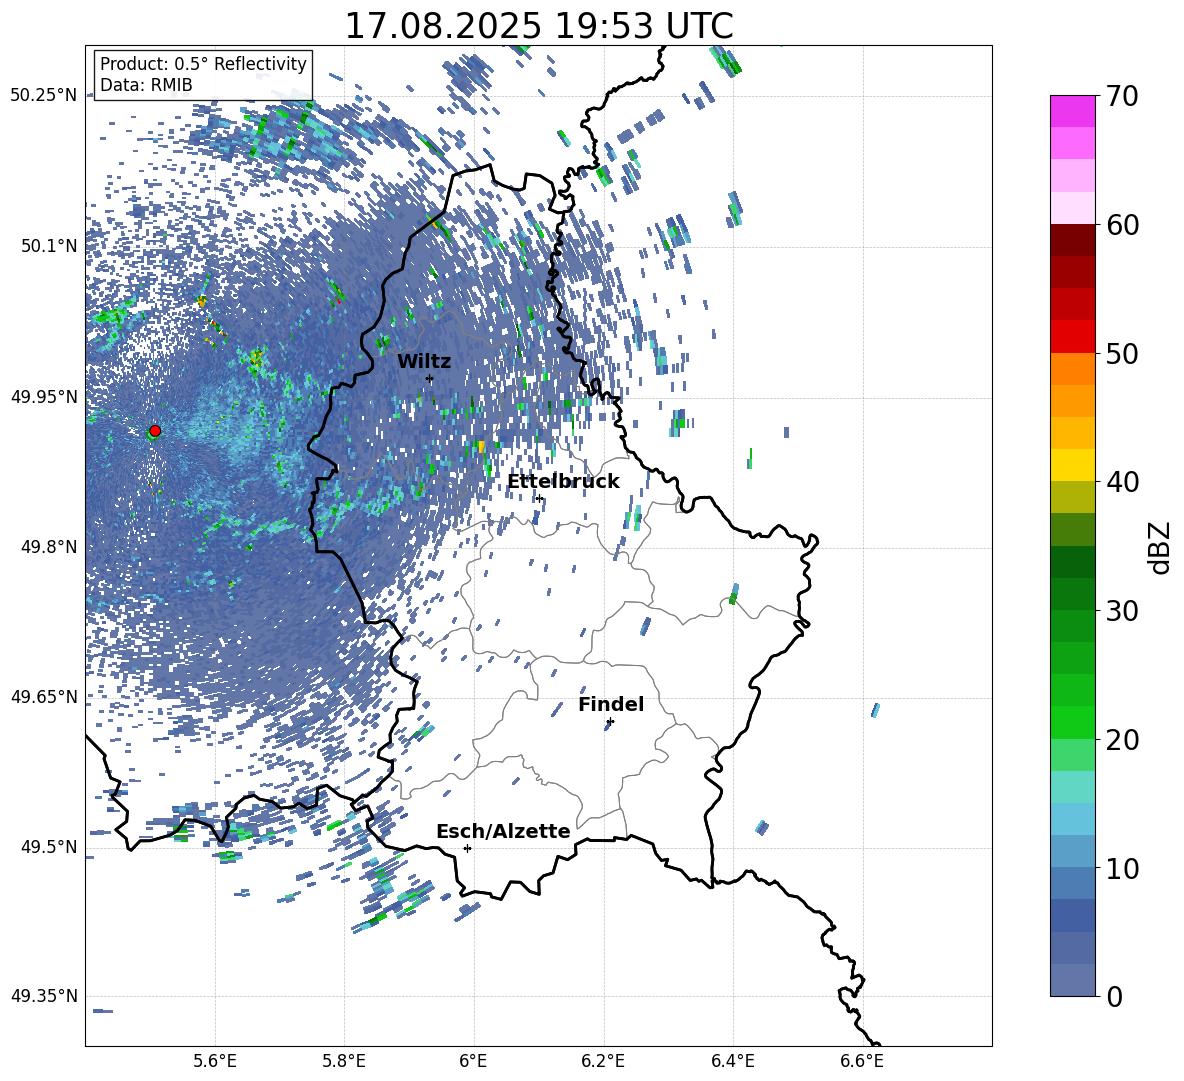Click the Data: RMIB text
Image resolution: width=1184 pixels, height=1081 pixels.
146,85
